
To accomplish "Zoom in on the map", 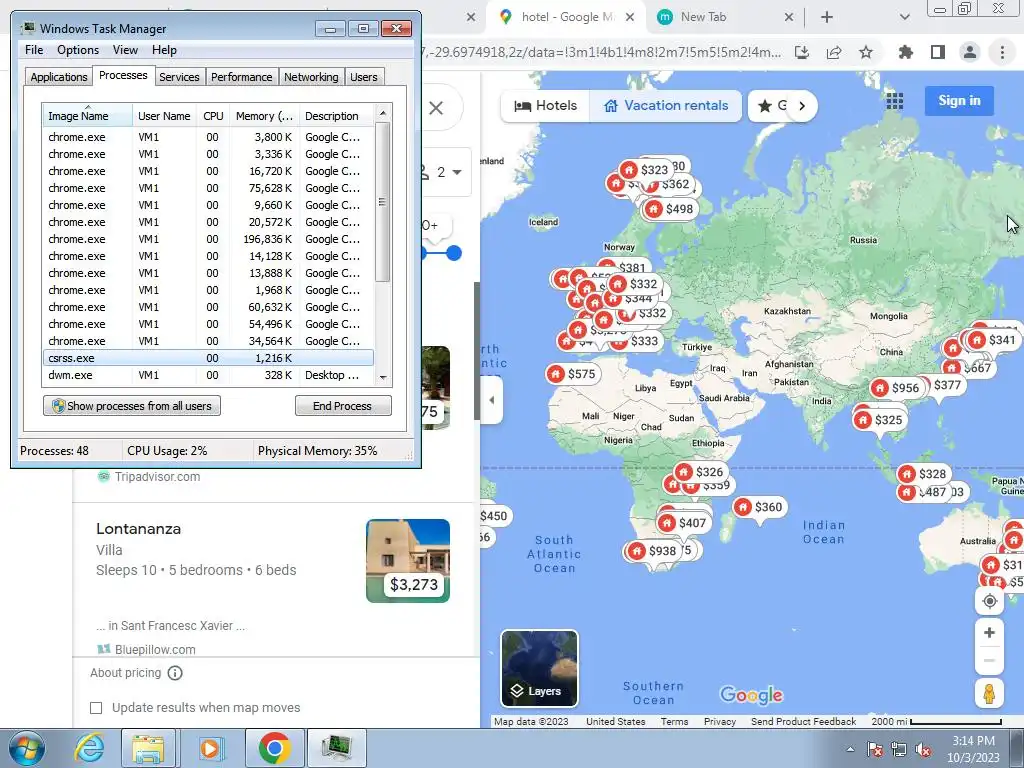I will pyautogui.click(x=989, y=633).
